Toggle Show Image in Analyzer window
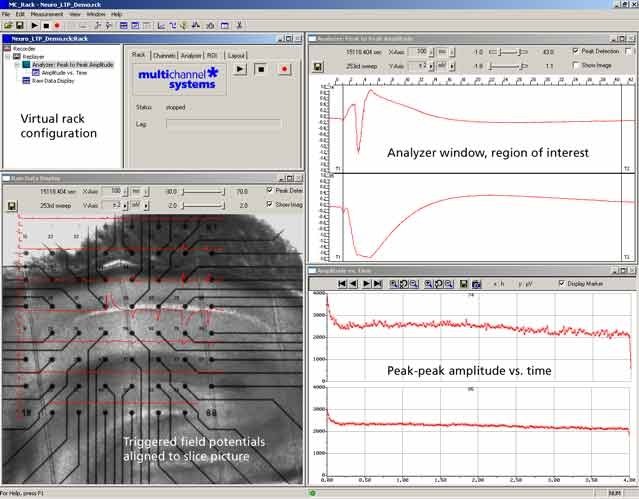Viewport: 639px width, 499px height. tap(575, 65)
